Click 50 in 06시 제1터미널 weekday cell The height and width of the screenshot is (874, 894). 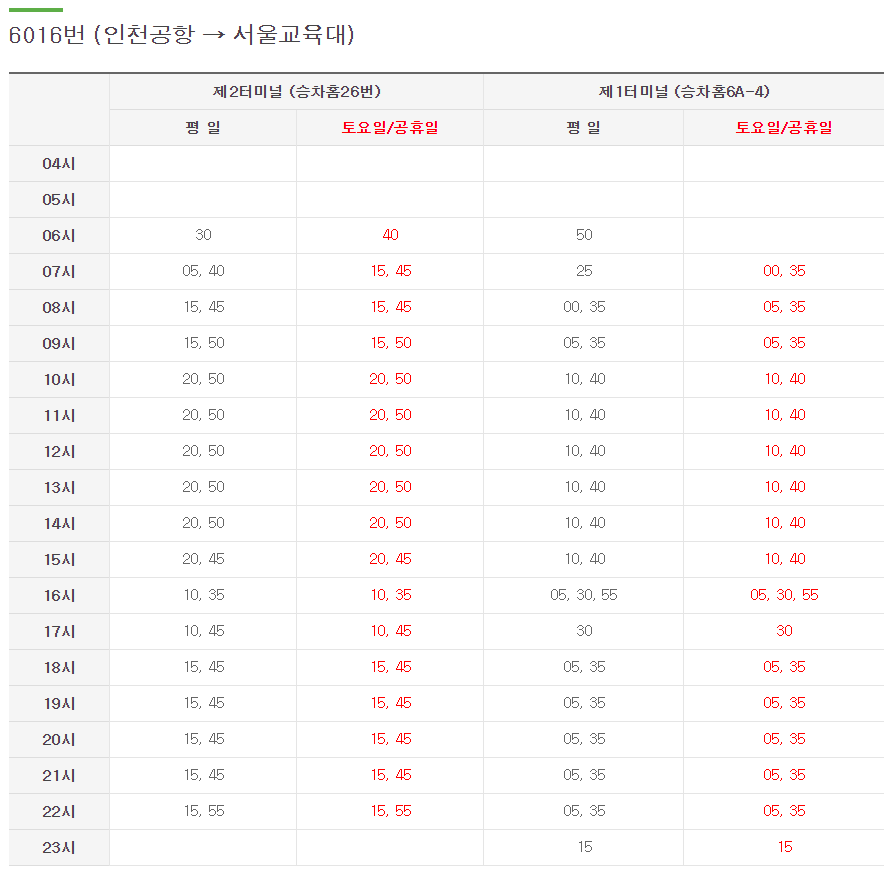click(x=584, y=235)
